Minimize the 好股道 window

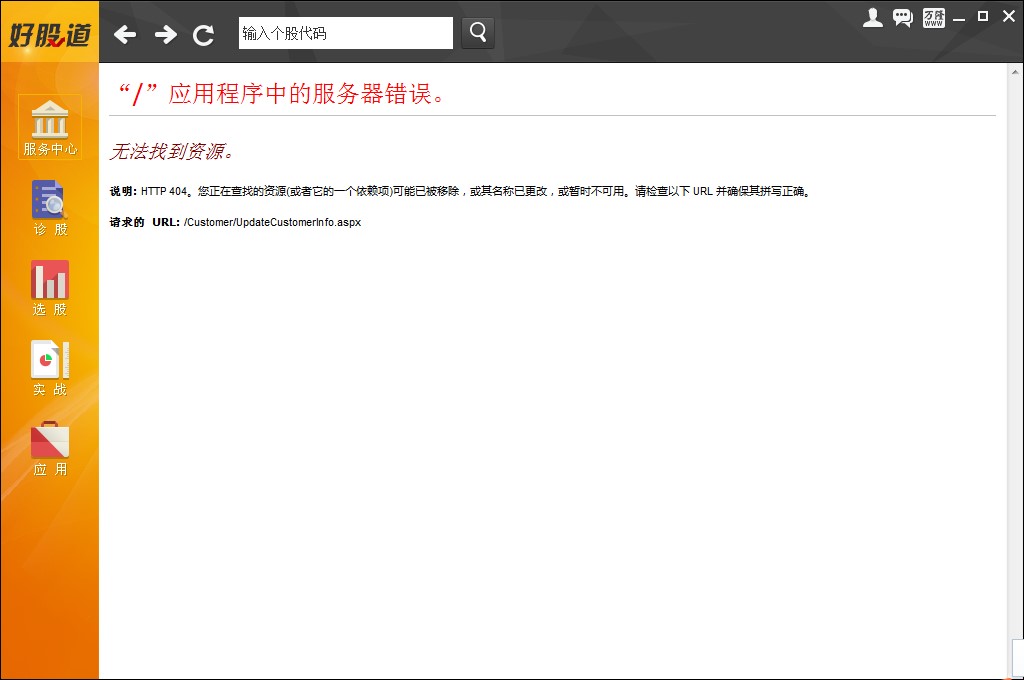960,18
